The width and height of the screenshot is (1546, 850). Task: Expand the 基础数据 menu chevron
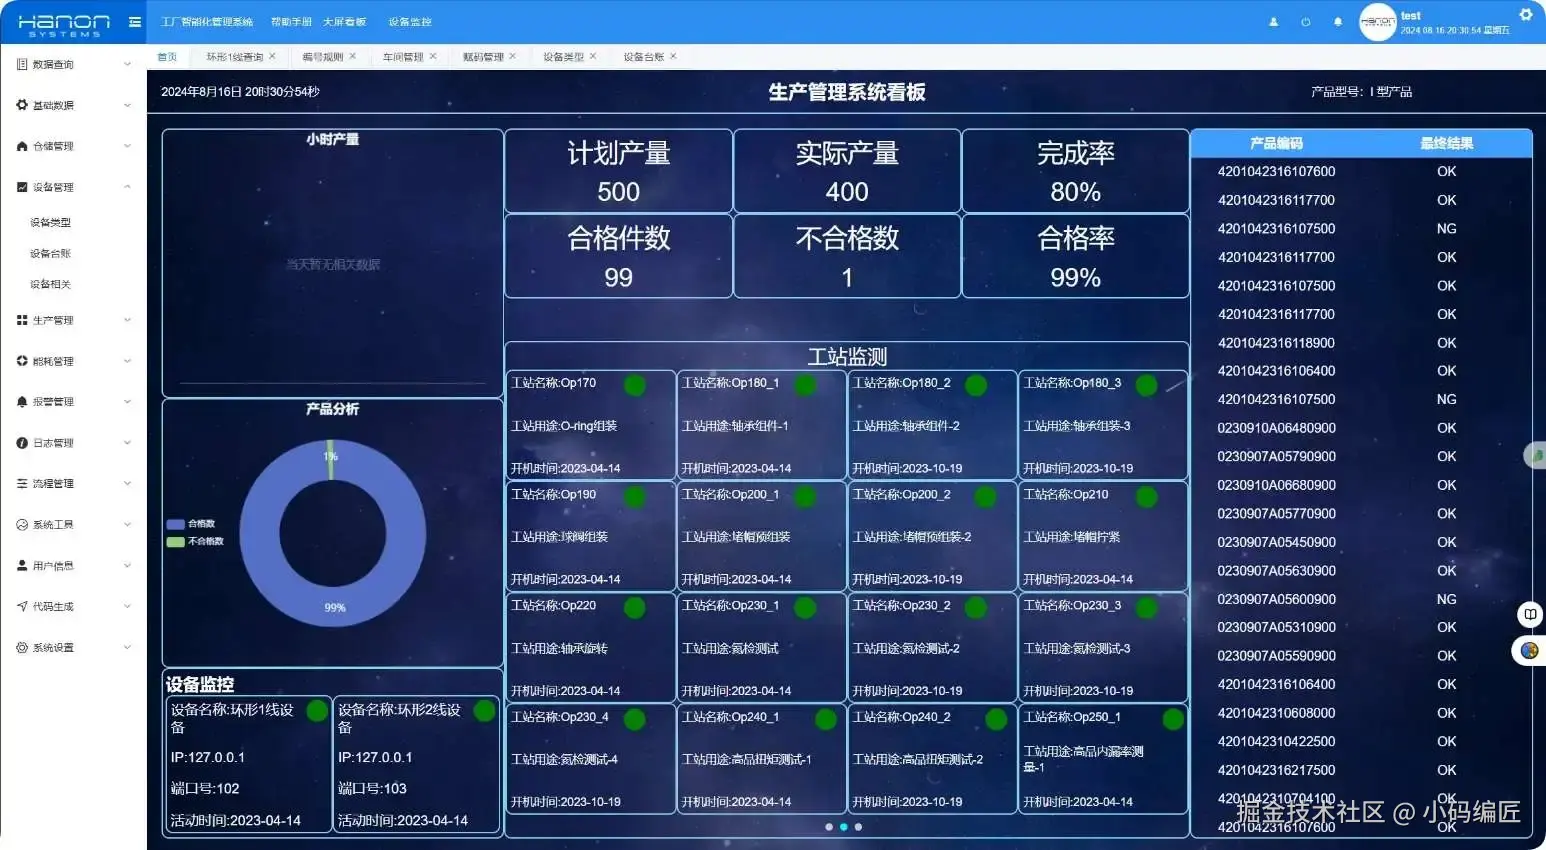(127, 105)
